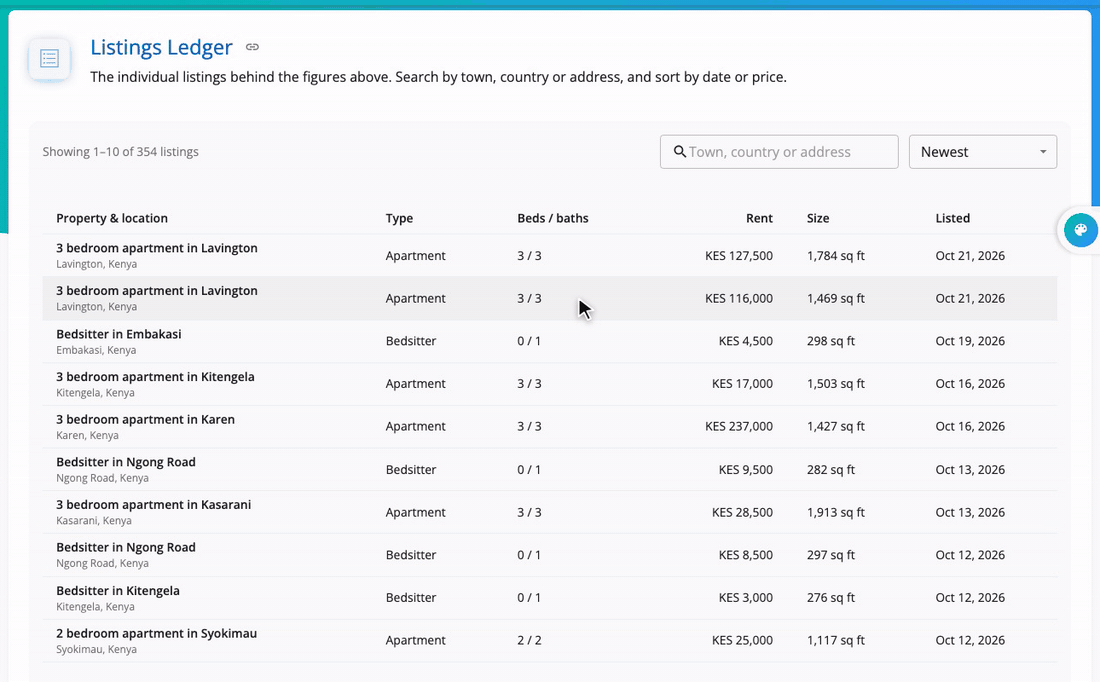This screenshot has height=682, width=1100.
Task: Open the Bedsitter in Kitengela listing
Action: point(118,591)
